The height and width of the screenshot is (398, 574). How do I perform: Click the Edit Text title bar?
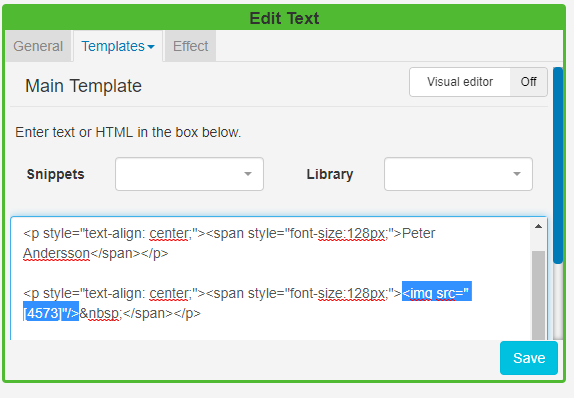coord(284,18)
